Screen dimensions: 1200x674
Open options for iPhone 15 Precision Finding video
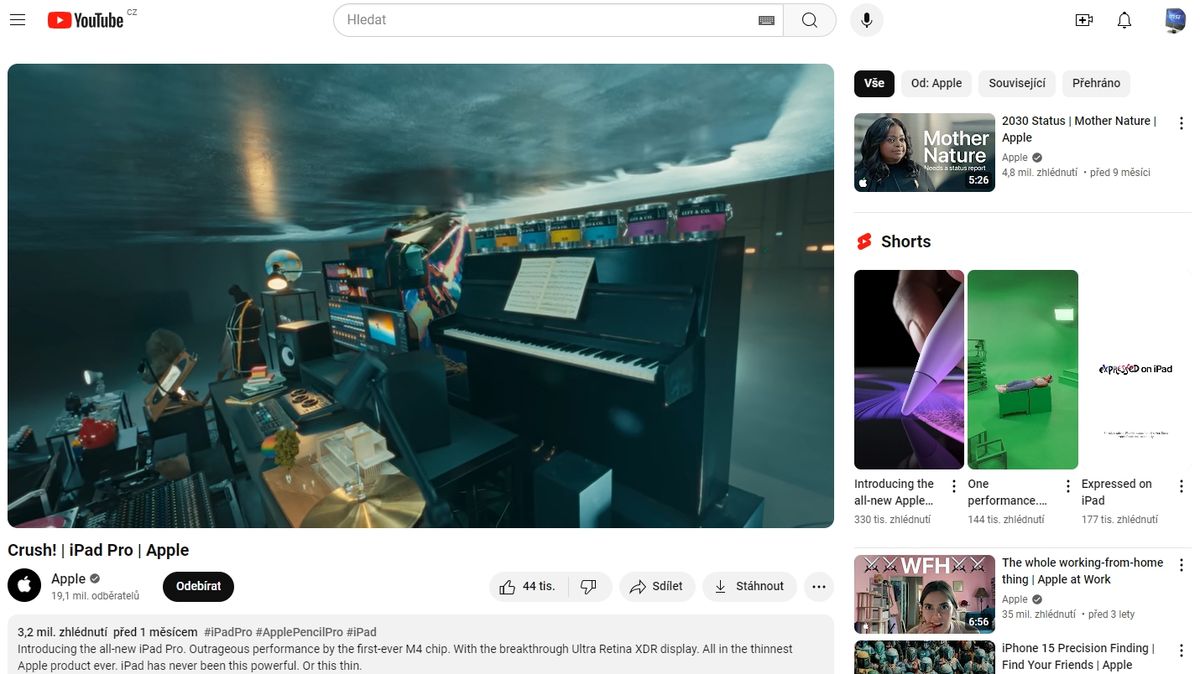[1182, 650]
